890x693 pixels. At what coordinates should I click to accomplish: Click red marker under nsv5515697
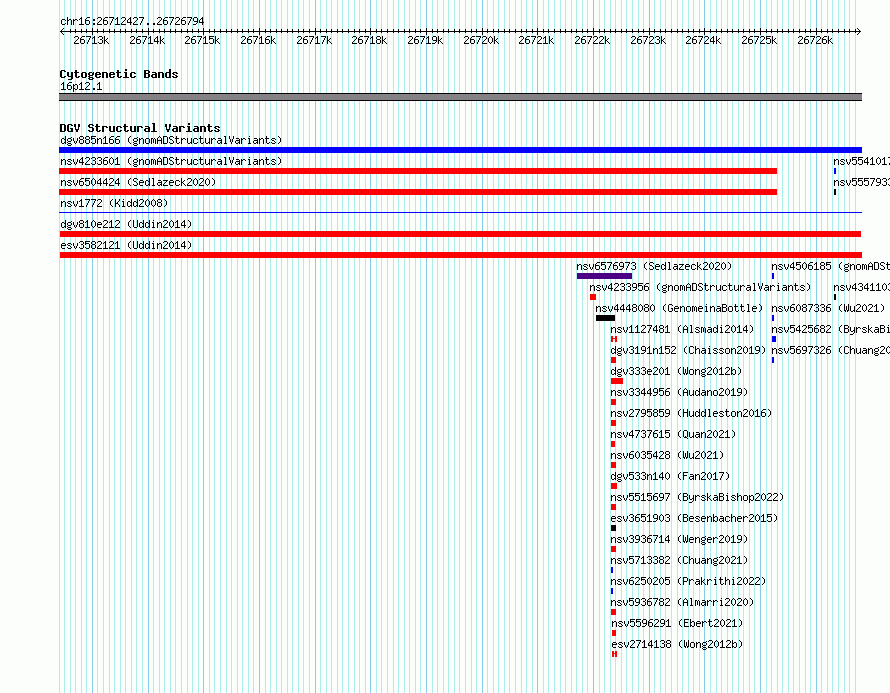(x=614, y=507)
